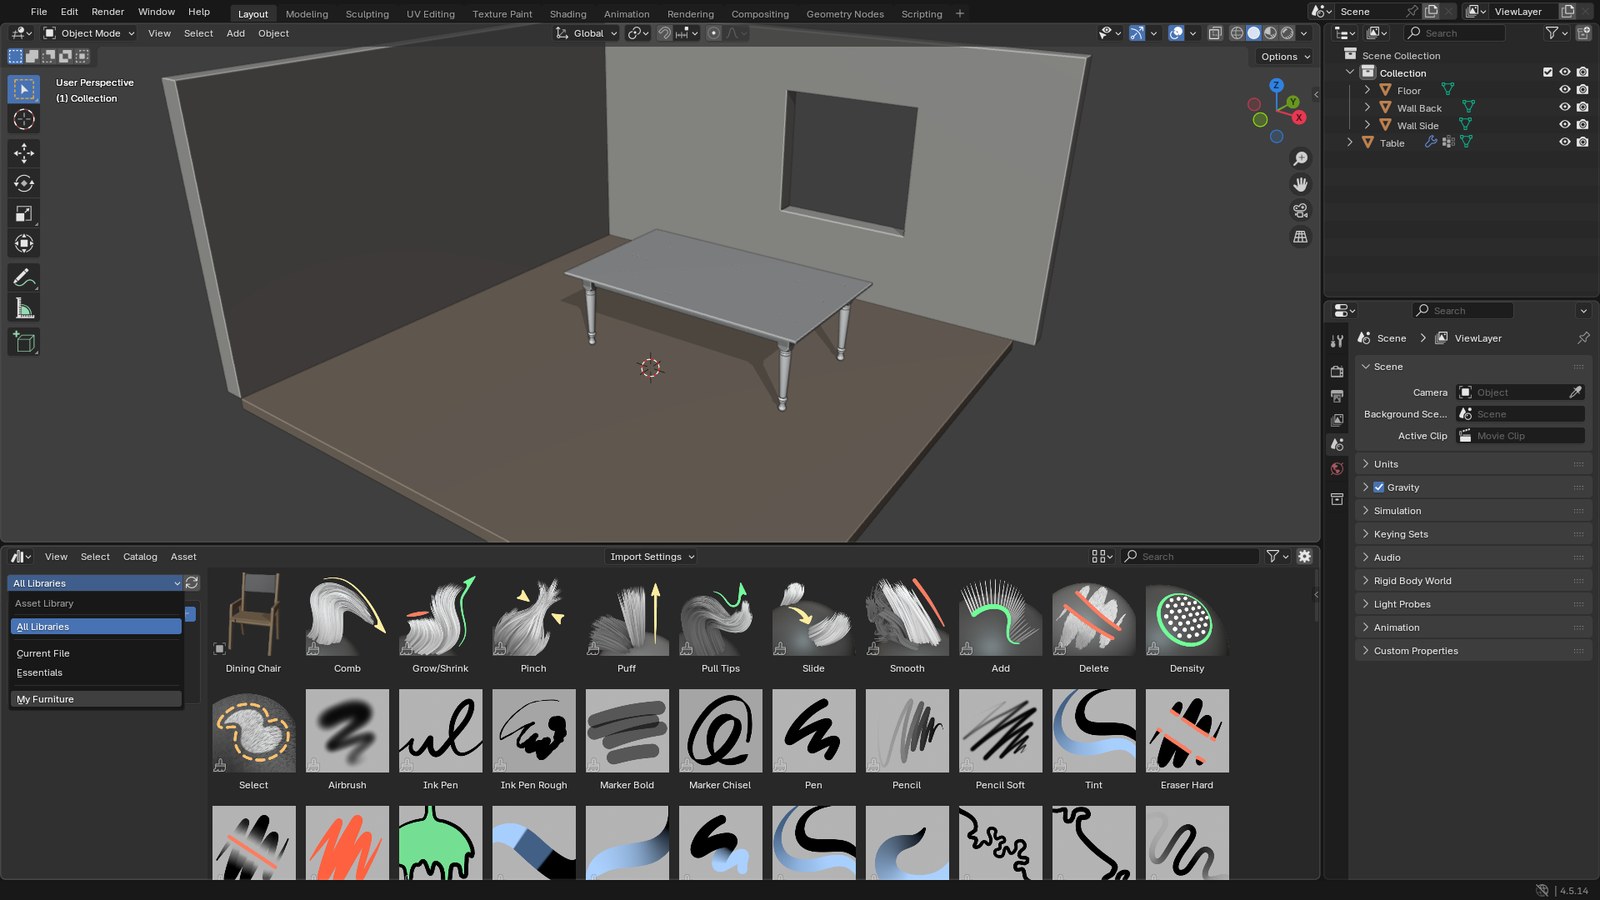The image size is (1600, 900).
Task: Open Import Settings dropdown
Action: coord(652,557)
